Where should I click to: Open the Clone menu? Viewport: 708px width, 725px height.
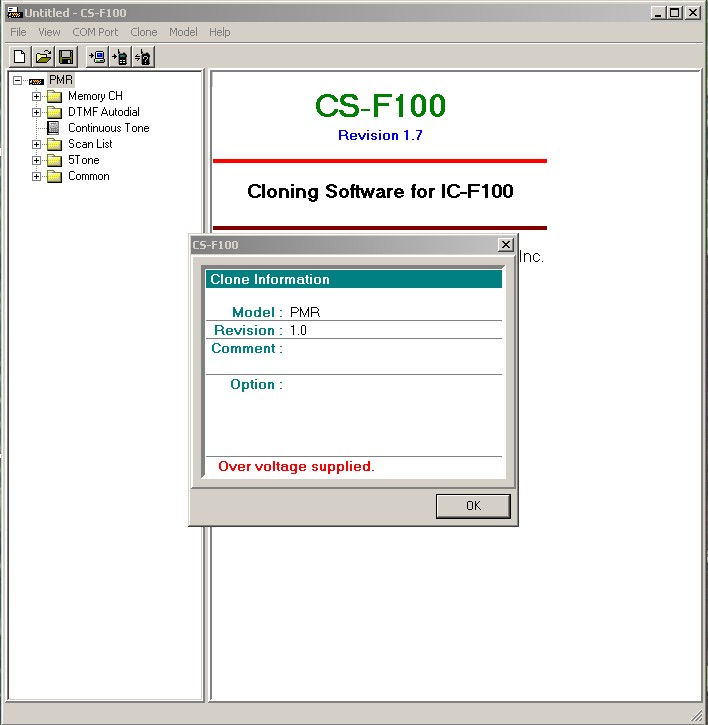[143, 32]
